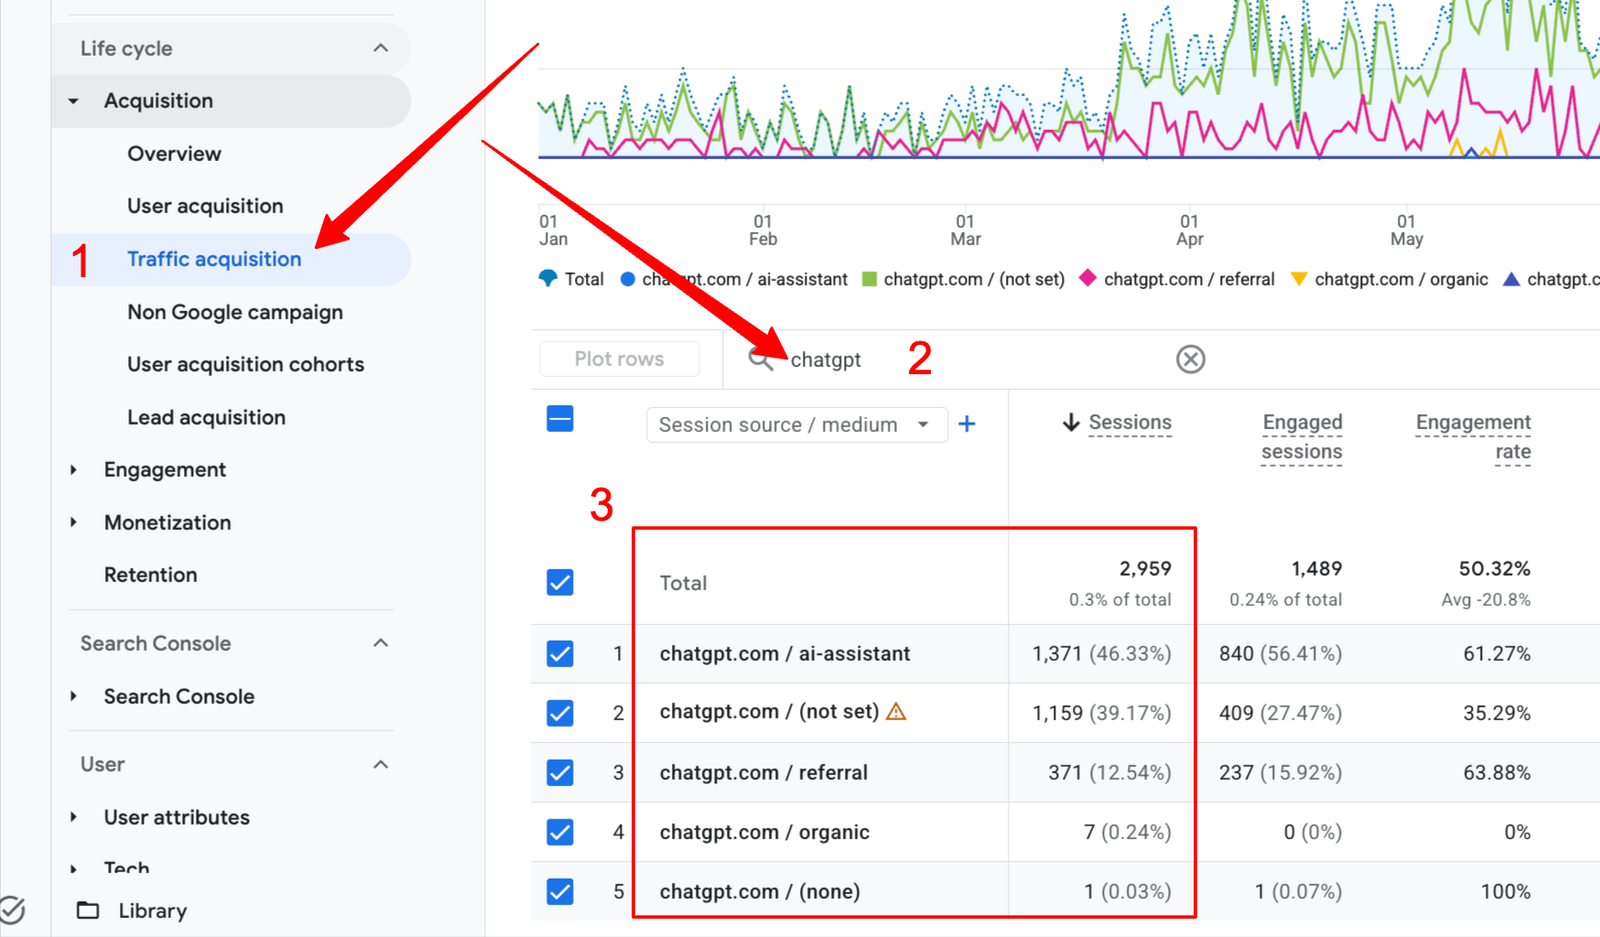Uncheck the chatgpt.com / (none) row checkbox
Viewport: 1600px width, 937px height.
click(560, 891)
